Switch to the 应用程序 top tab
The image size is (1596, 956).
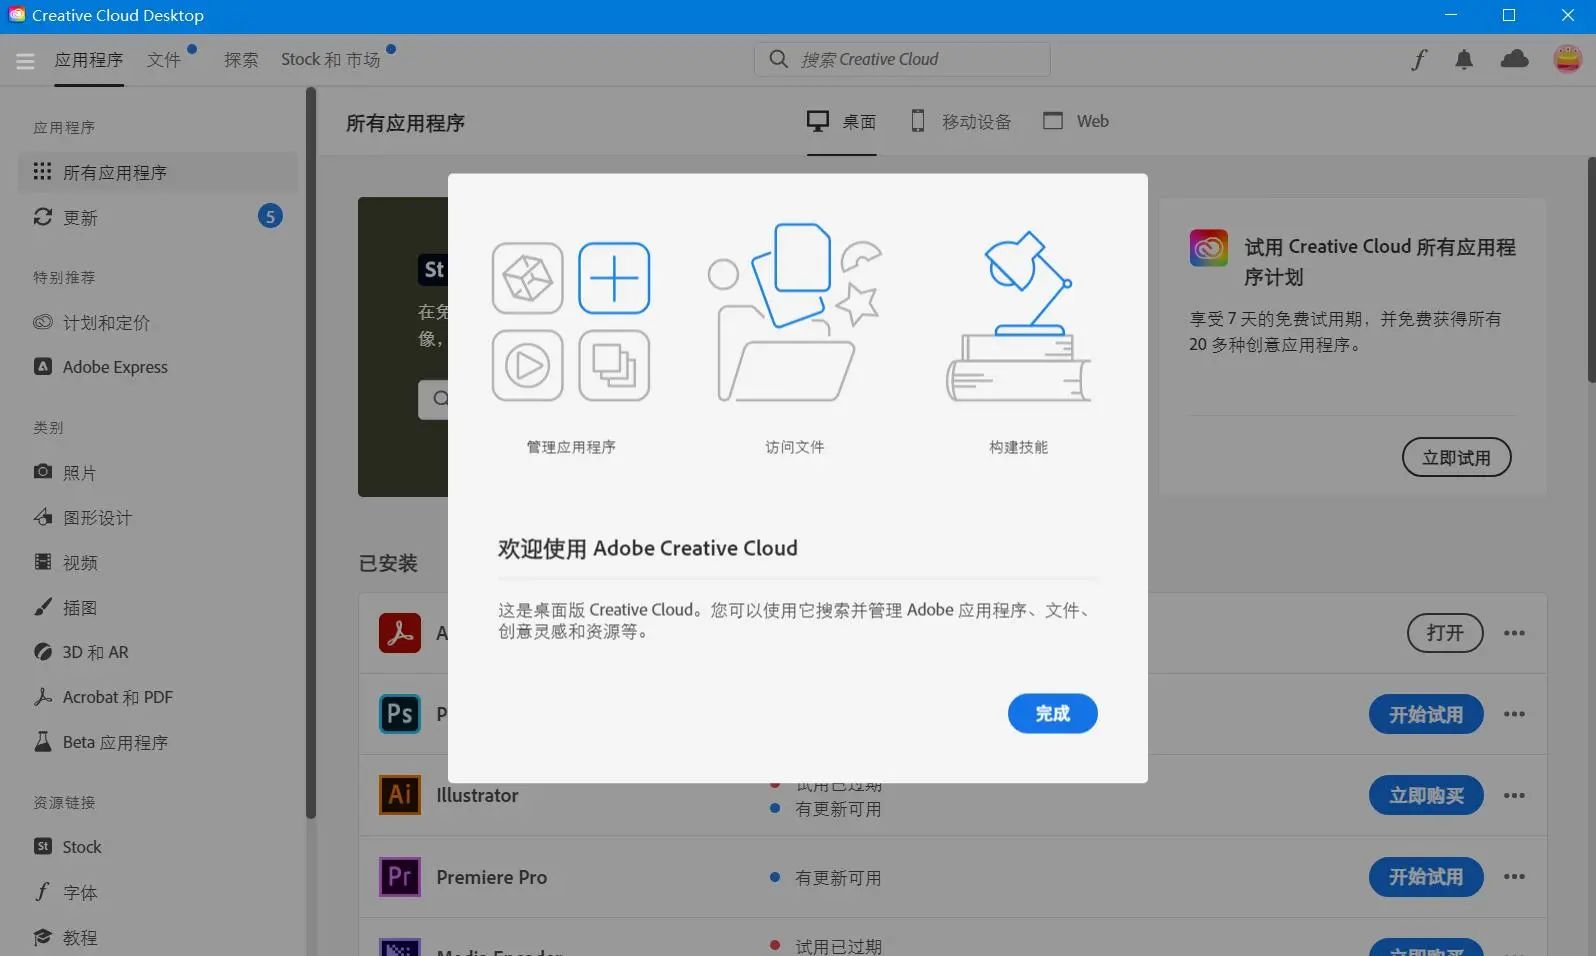tap(89, 60)
